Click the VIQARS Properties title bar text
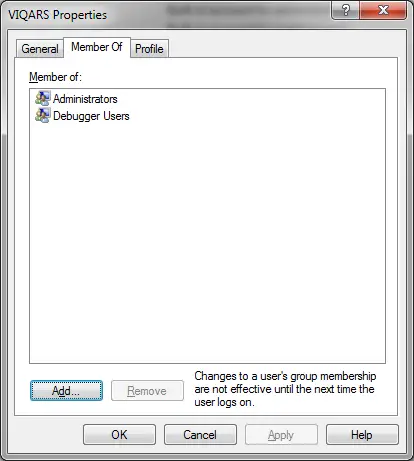 click(58, 15)
